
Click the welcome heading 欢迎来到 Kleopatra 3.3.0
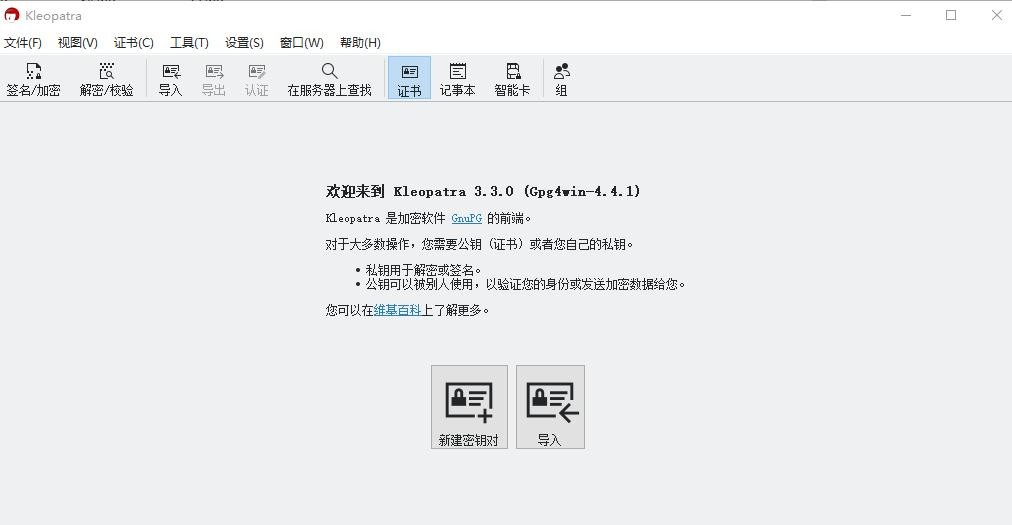click(x=483, y=191)
